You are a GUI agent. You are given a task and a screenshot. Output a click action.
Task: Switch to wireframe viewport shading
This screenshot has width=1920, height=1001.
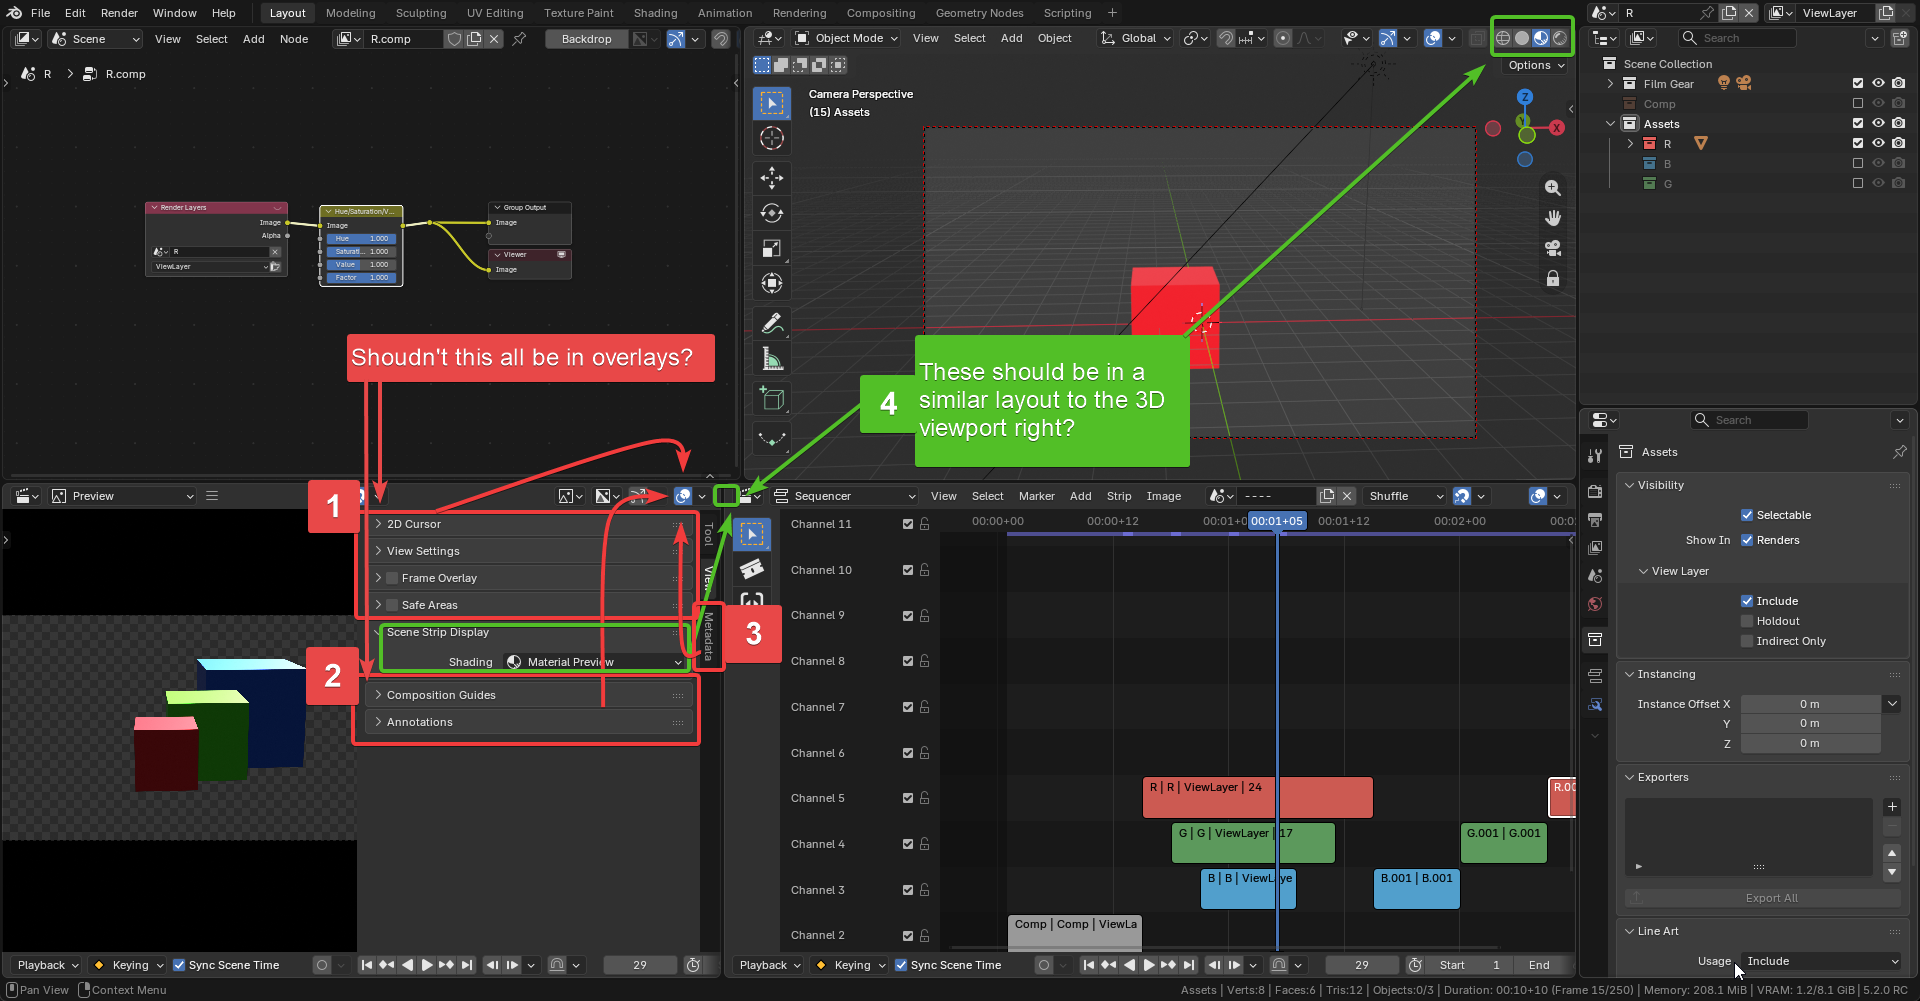pyautogui.click(x=1503, y=38)
